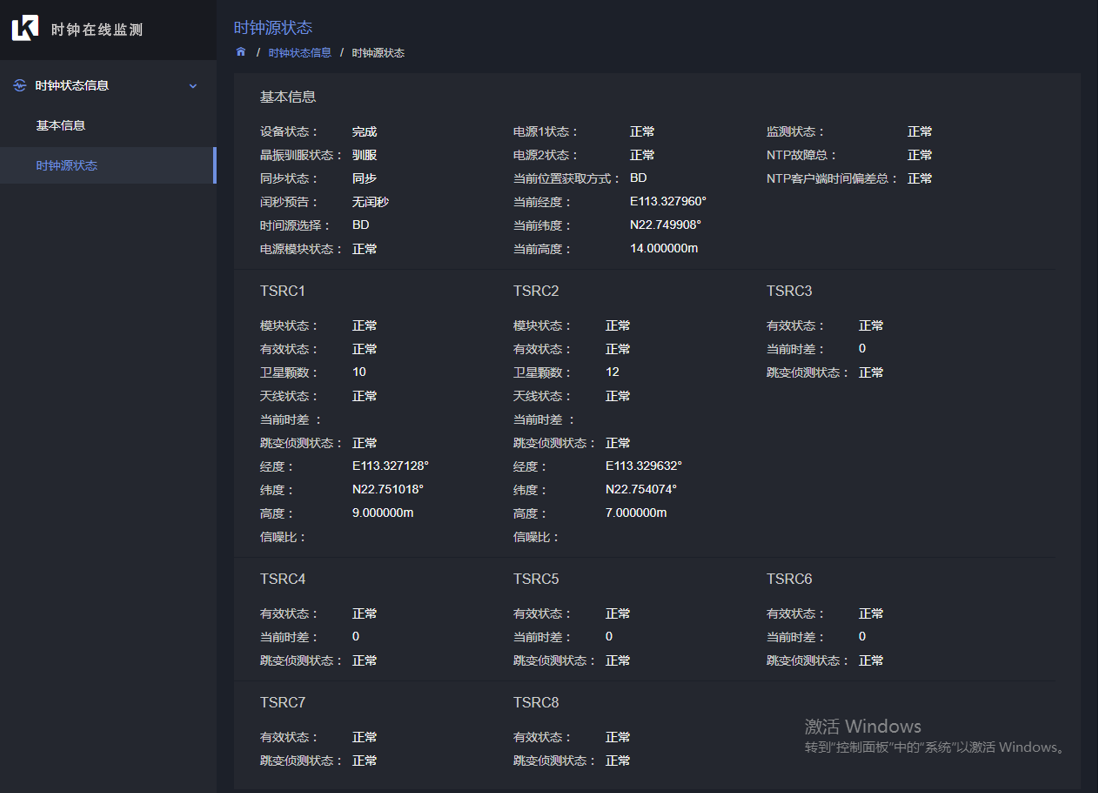Click the home icon in breadcrumb
1098x793 pixels.
tap(241, 52)
